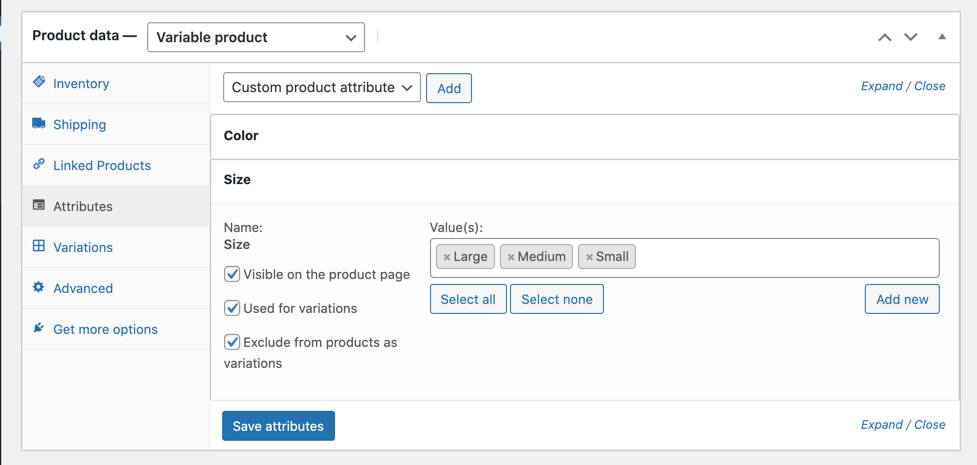Toggle the Used for variations checkbox
The width and height of the screenshot is (977, 465).
point(232,308)
